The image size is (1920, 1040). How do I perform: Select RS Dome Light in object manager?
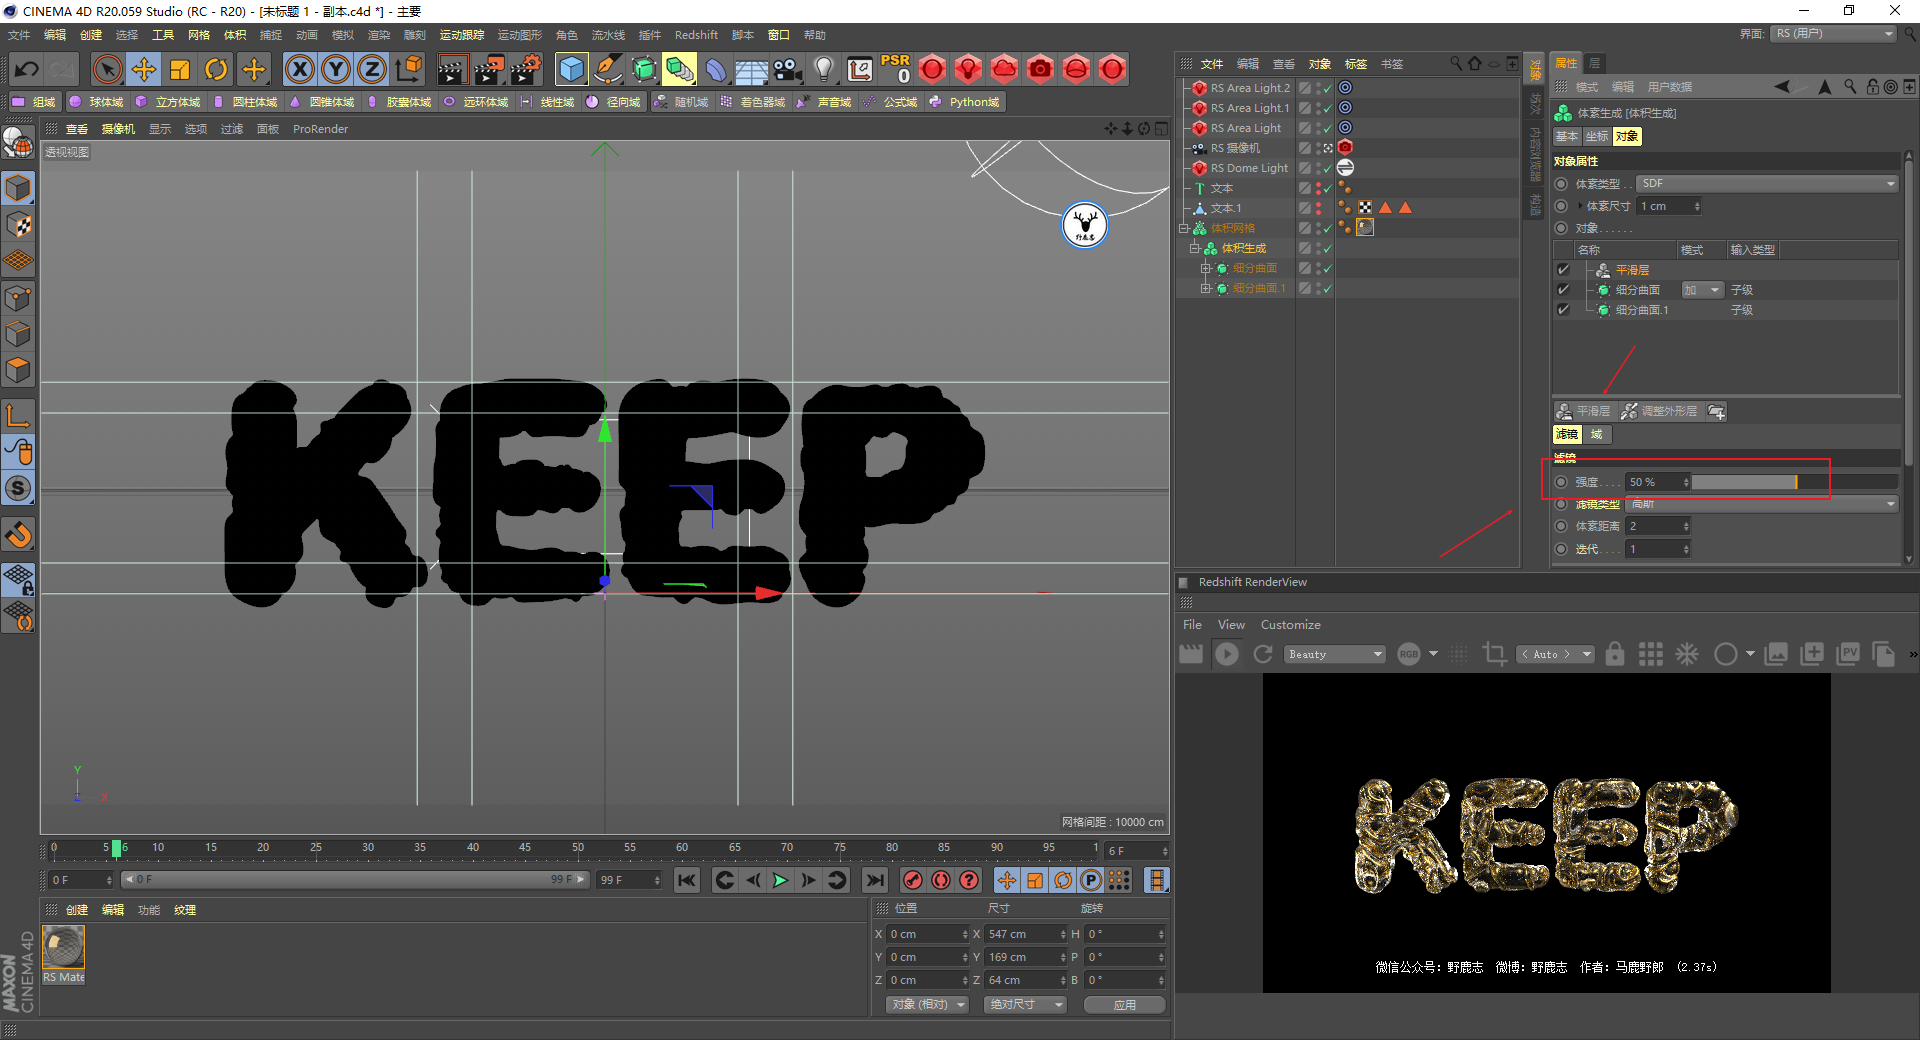click(x=1249, y=168)
